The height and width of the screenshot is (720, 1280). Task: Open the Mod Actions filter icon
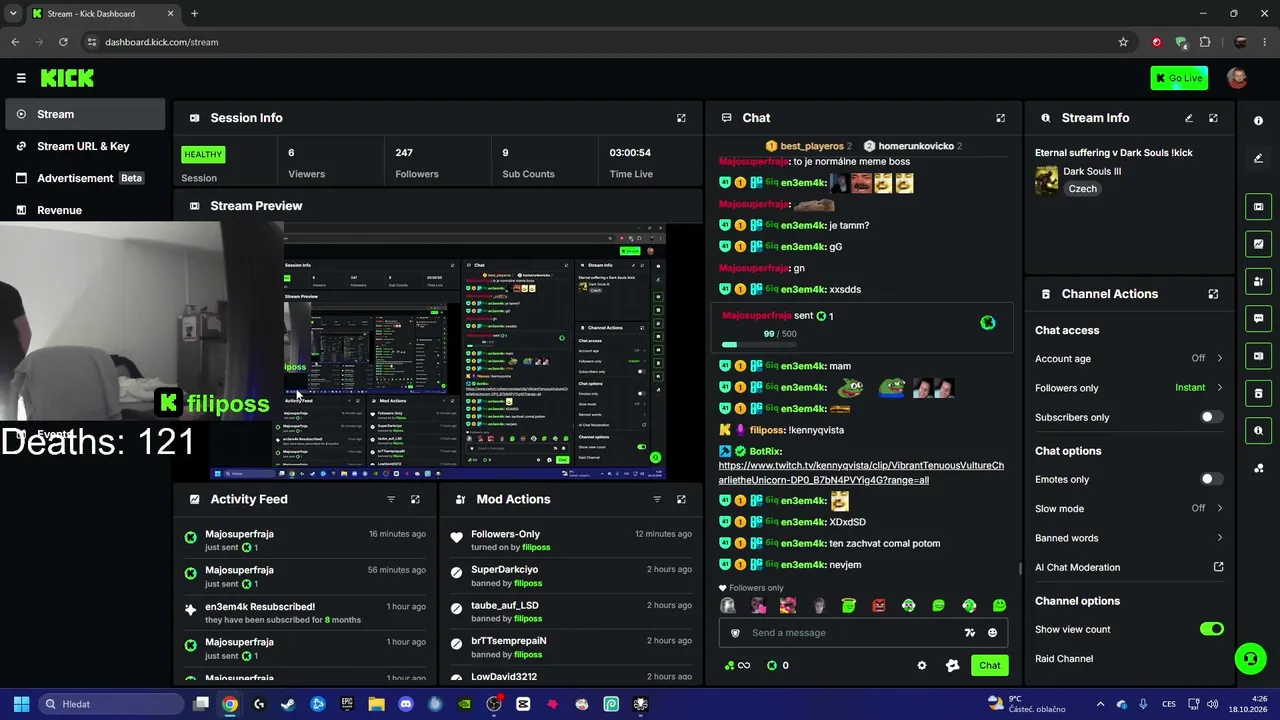point(657,499)
